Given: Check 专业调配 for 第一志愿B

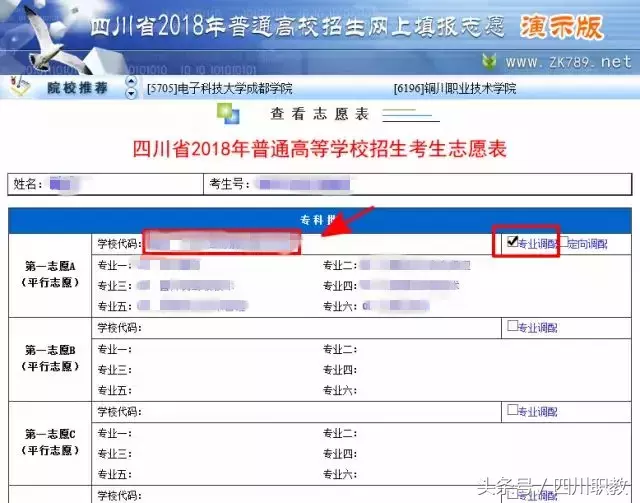Looking at the screenshot, I should pyautogui.click(x=512, y=325).
